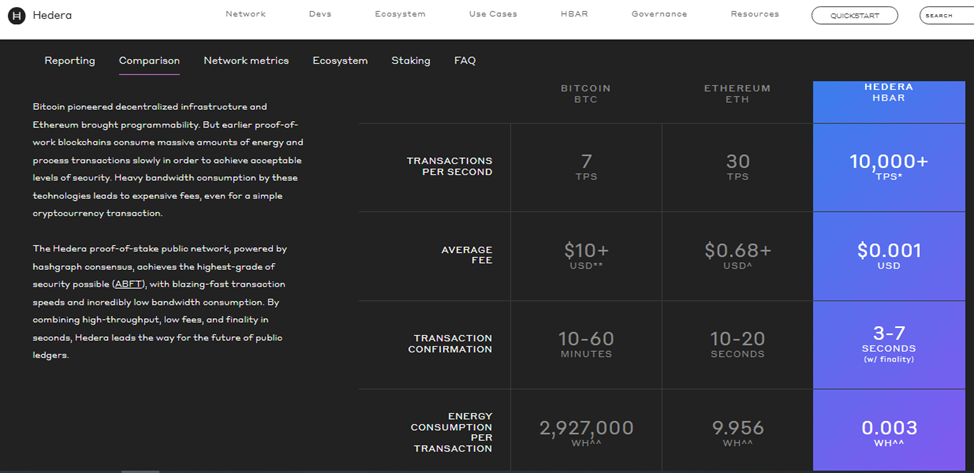Select the HEDERA HBAR column header
Viewport: 974px width, 473px height.
888,93
